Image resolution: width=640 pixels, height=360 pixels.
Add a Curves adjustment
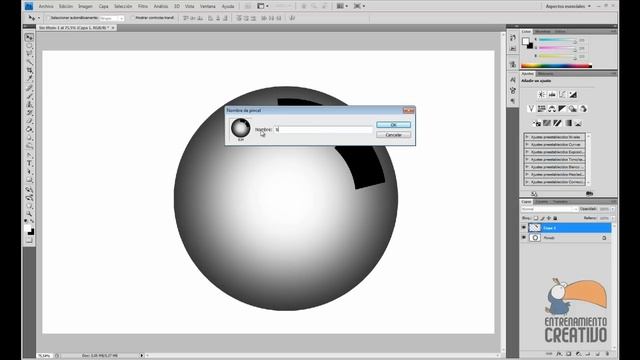(x=562, y=95)
